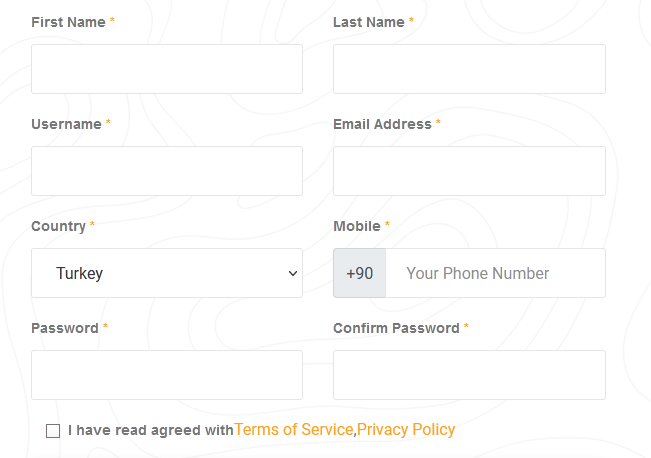
Task: Click the Confirm Password label
Action: 396,328
